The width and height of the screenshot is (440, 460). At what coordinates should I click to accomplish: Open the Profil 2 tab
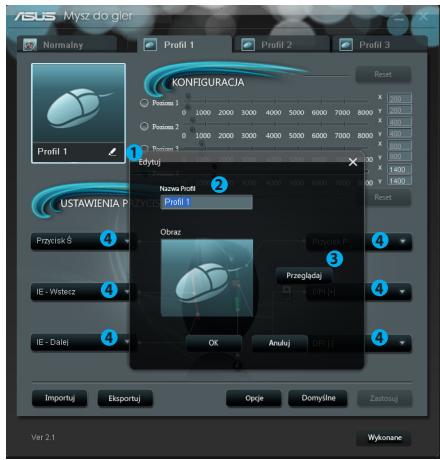tap(281, 45)
